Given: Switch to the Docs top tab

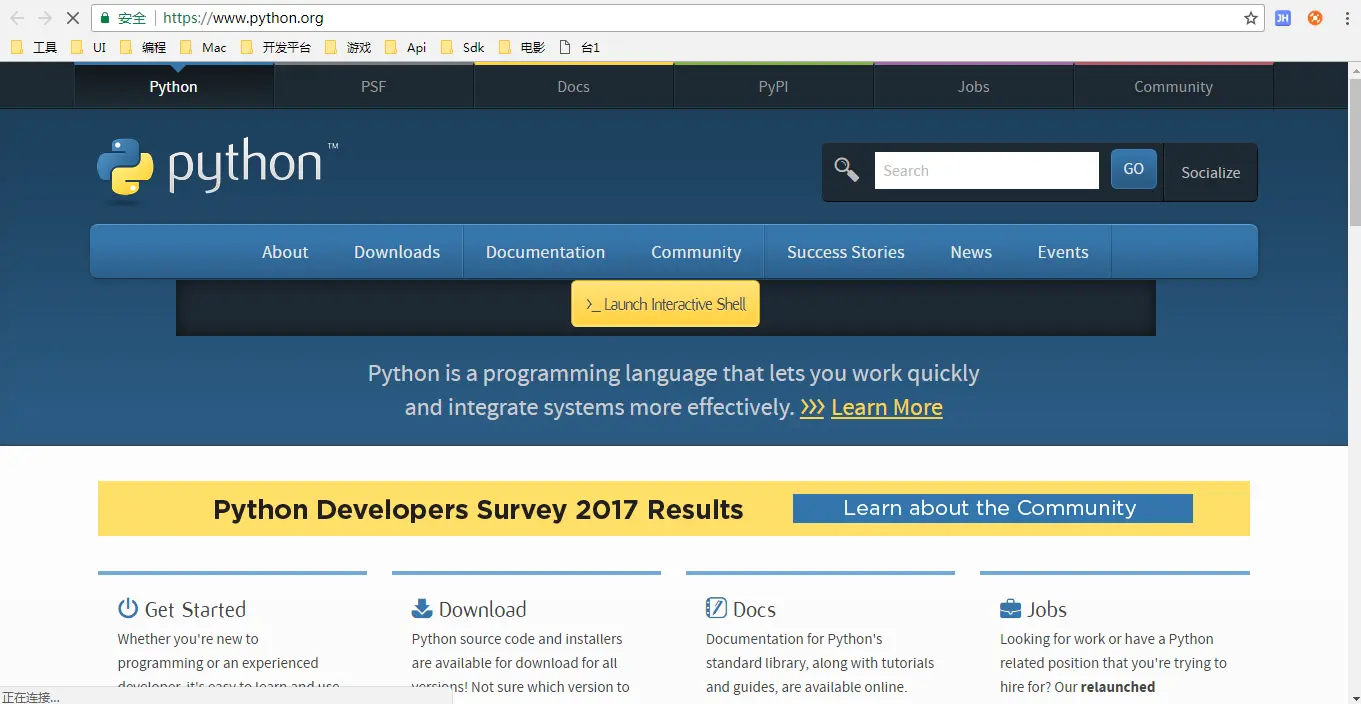Looking at the screenshot, I should (x=573, y=86).
